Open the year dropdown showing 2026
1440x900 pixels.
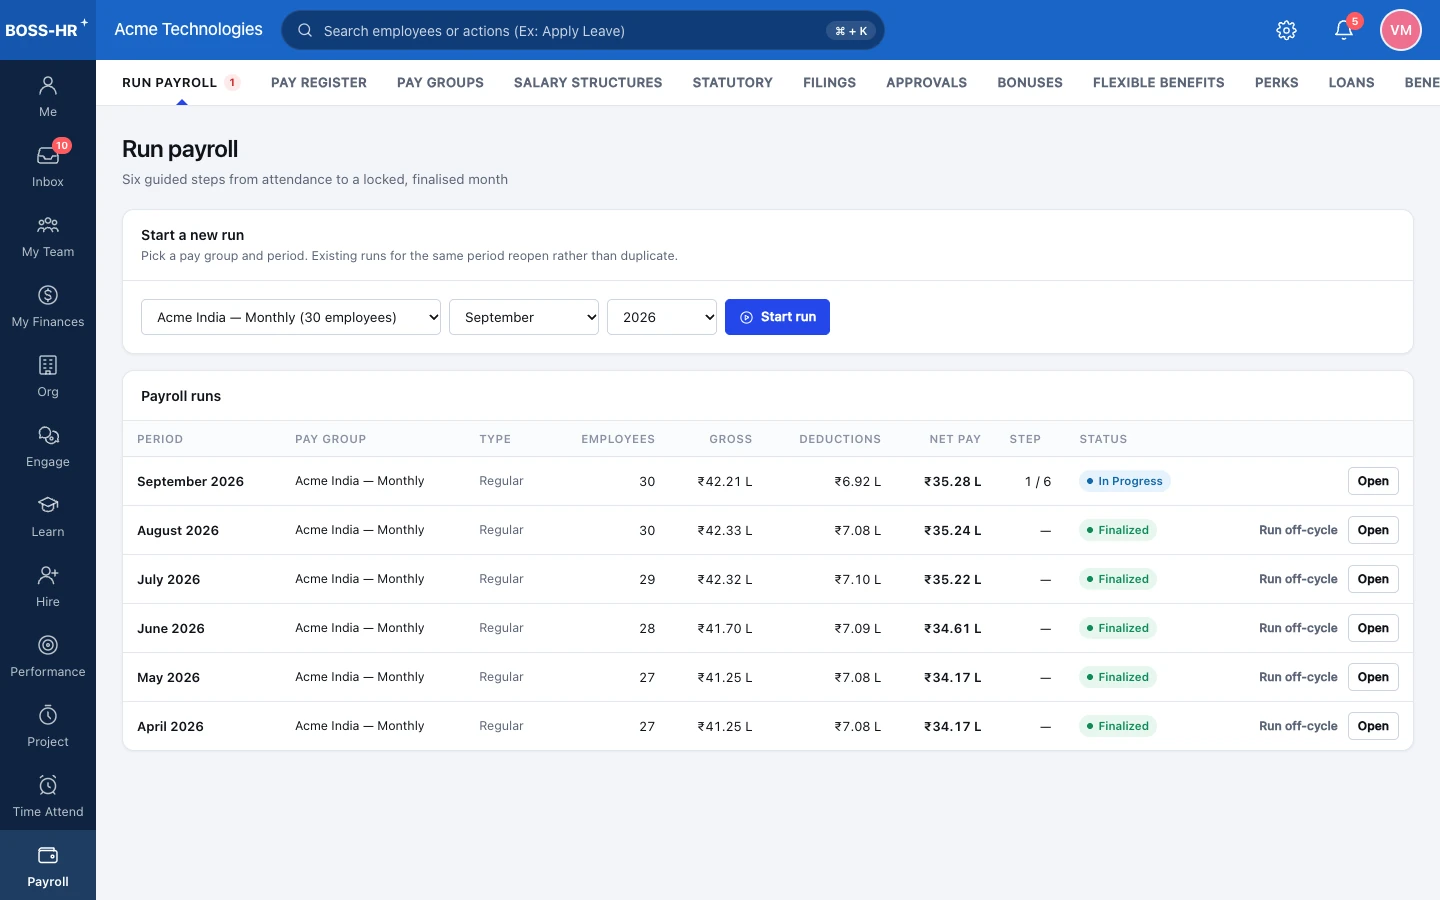pyautogui.click(x=662, y=317)
